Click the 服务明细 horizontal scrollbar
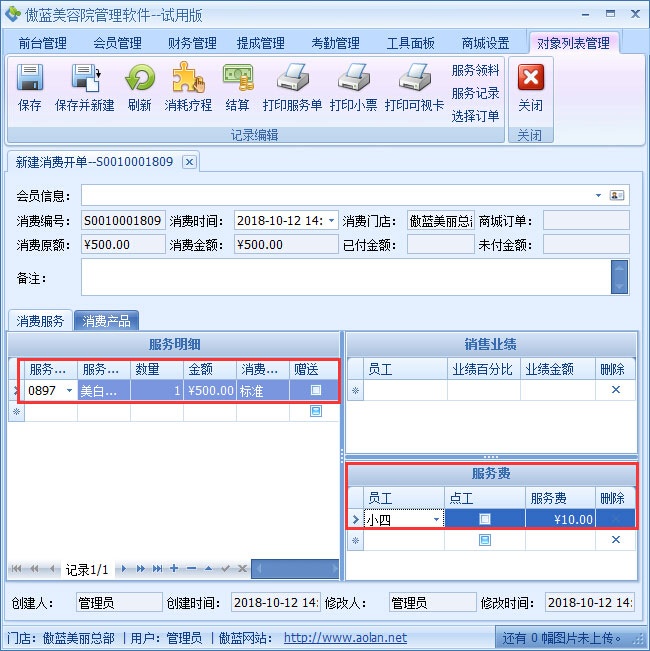650x651 pixels. (x=295, y=569)
